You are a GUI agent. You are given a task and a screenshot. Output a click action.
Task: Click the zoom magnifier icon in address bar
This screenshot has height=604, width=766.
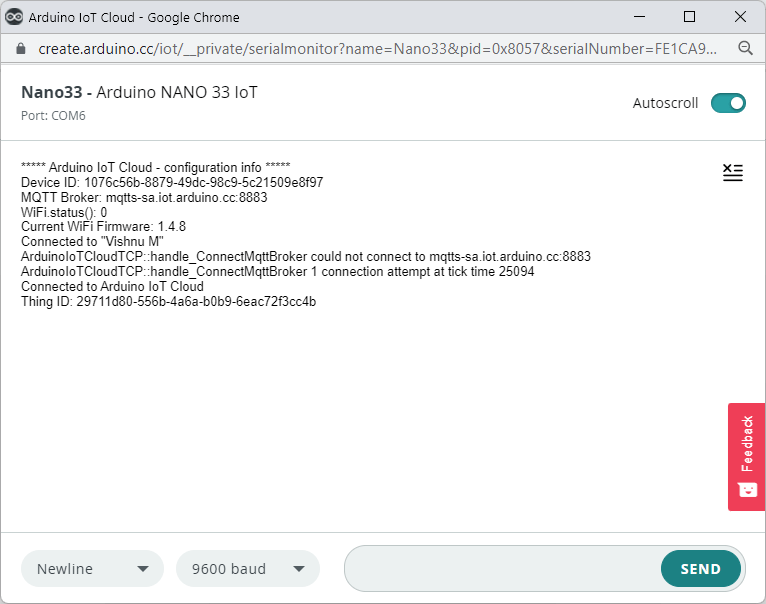745,48
